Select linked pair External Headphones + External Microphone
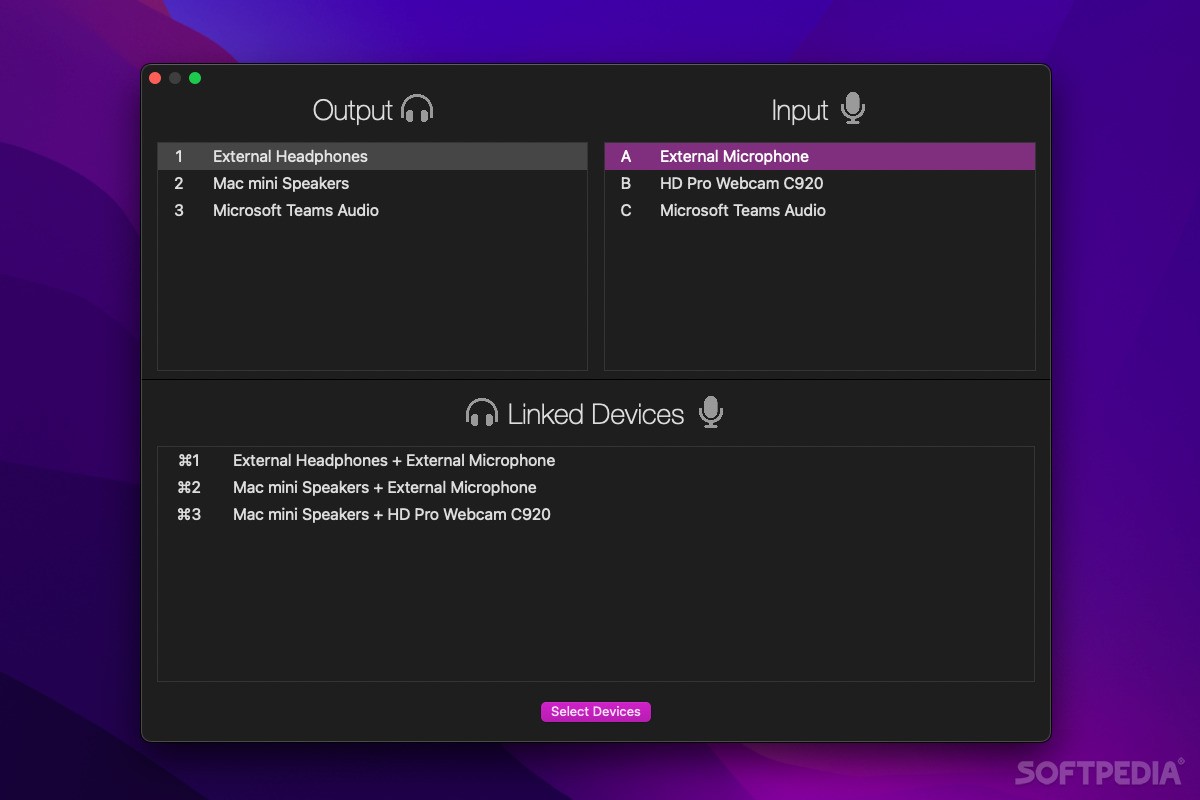This screenshot has width=1200, height=800. (x=596, y=461)
